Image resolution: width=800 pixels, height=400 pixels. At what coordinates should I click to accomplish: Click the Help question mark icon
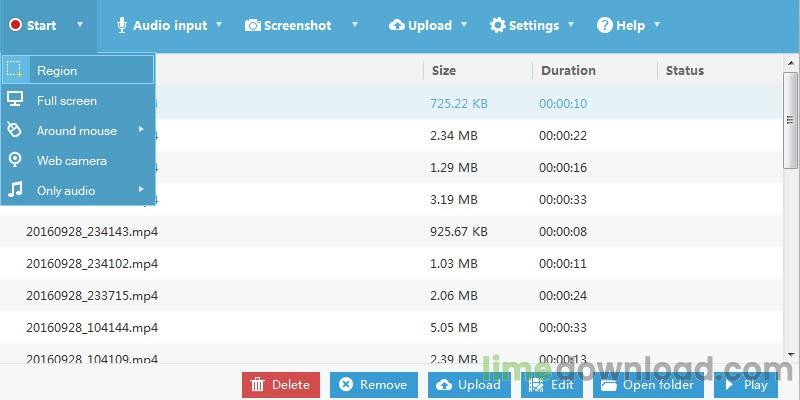coord(604,26)
